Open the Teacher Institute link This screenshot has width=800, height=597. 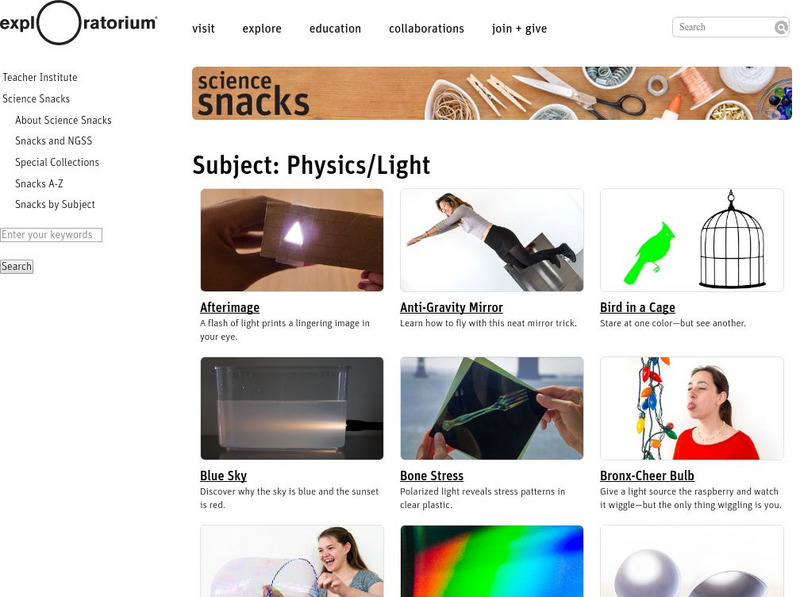[40, 78]
